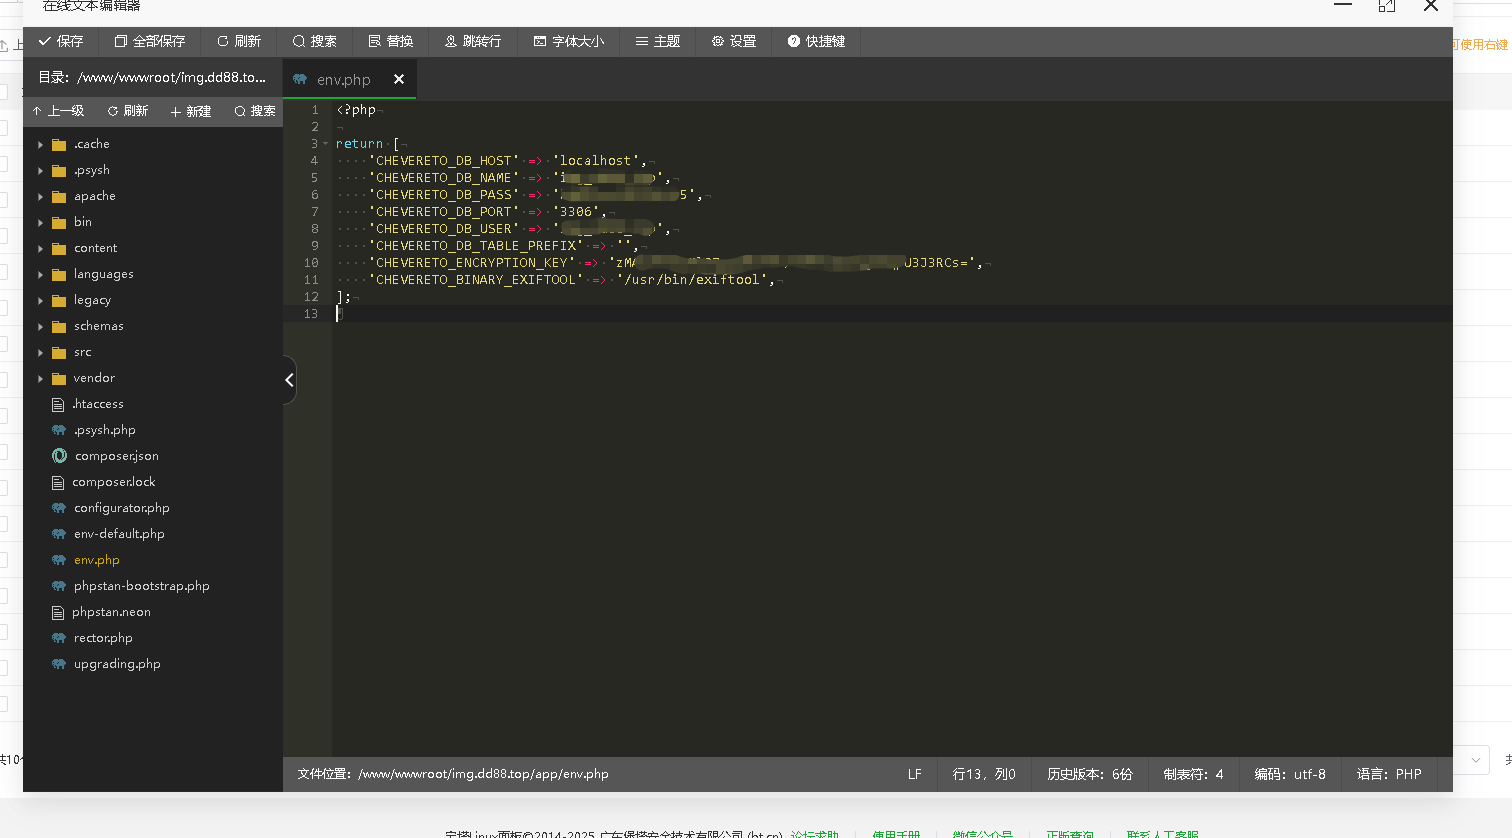Open the Theme (主题) menu
1512x838 pixels.
pyautogui.click(x=658, y=41)
